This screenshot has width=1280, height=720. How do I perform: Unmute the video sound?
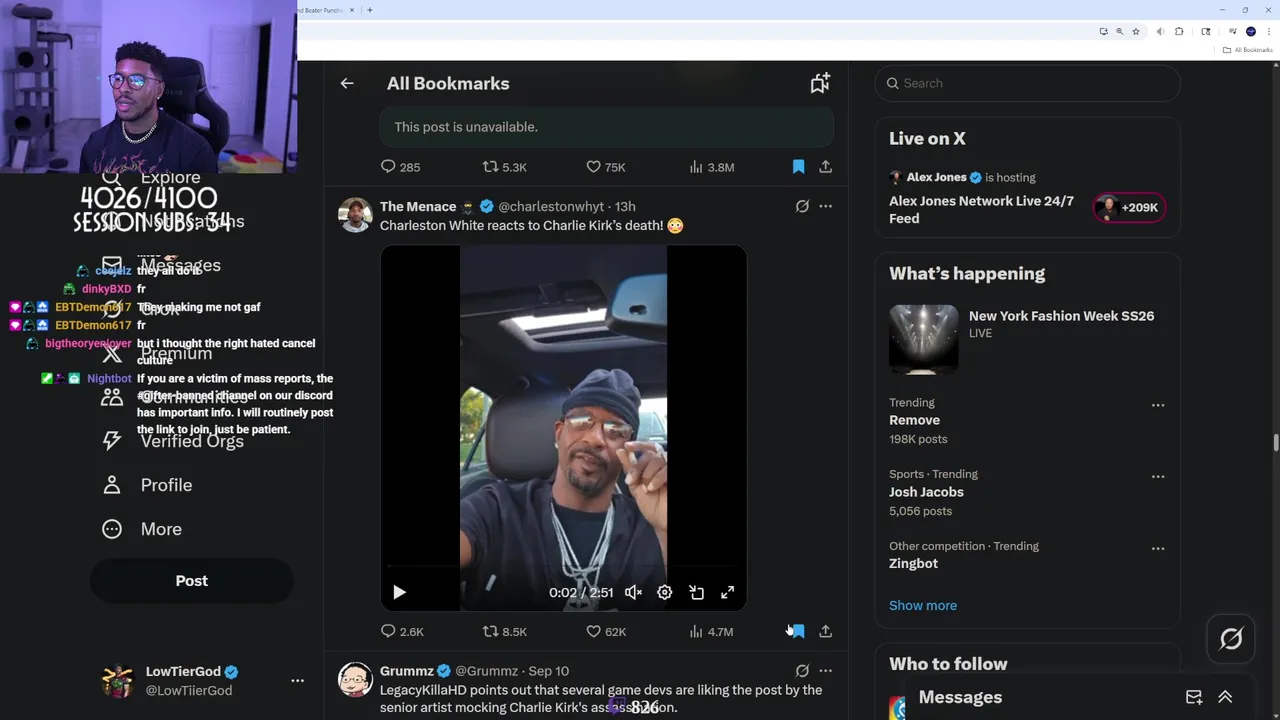pos(633,592)
